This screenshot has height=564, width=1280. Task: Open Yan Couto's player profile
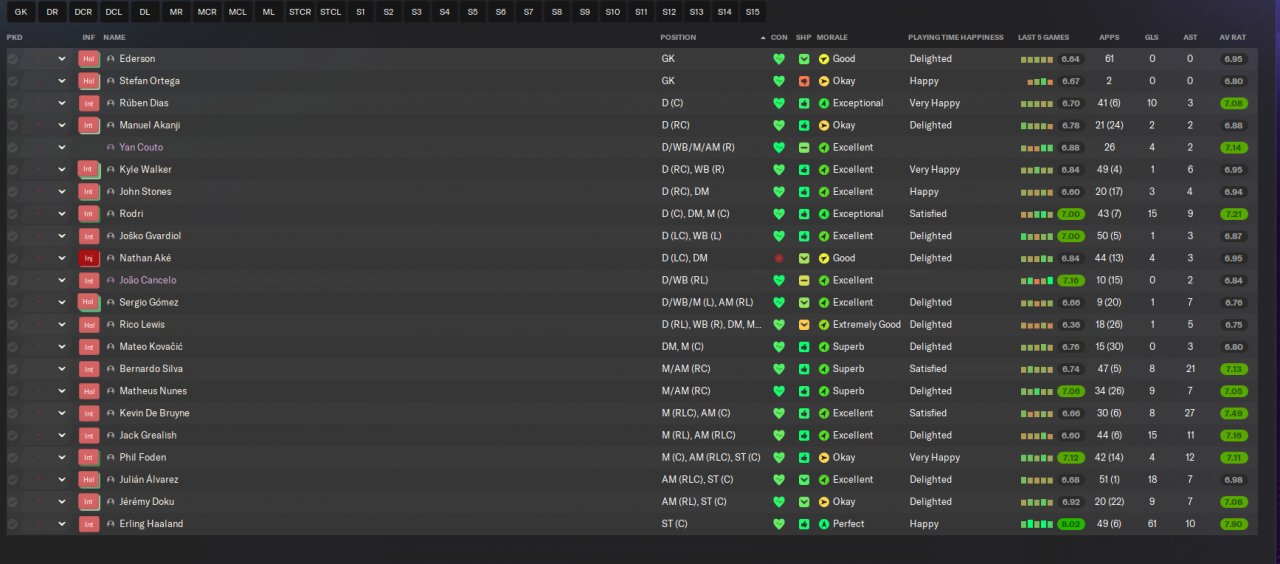pyautogui.click(x=141, y=147)
